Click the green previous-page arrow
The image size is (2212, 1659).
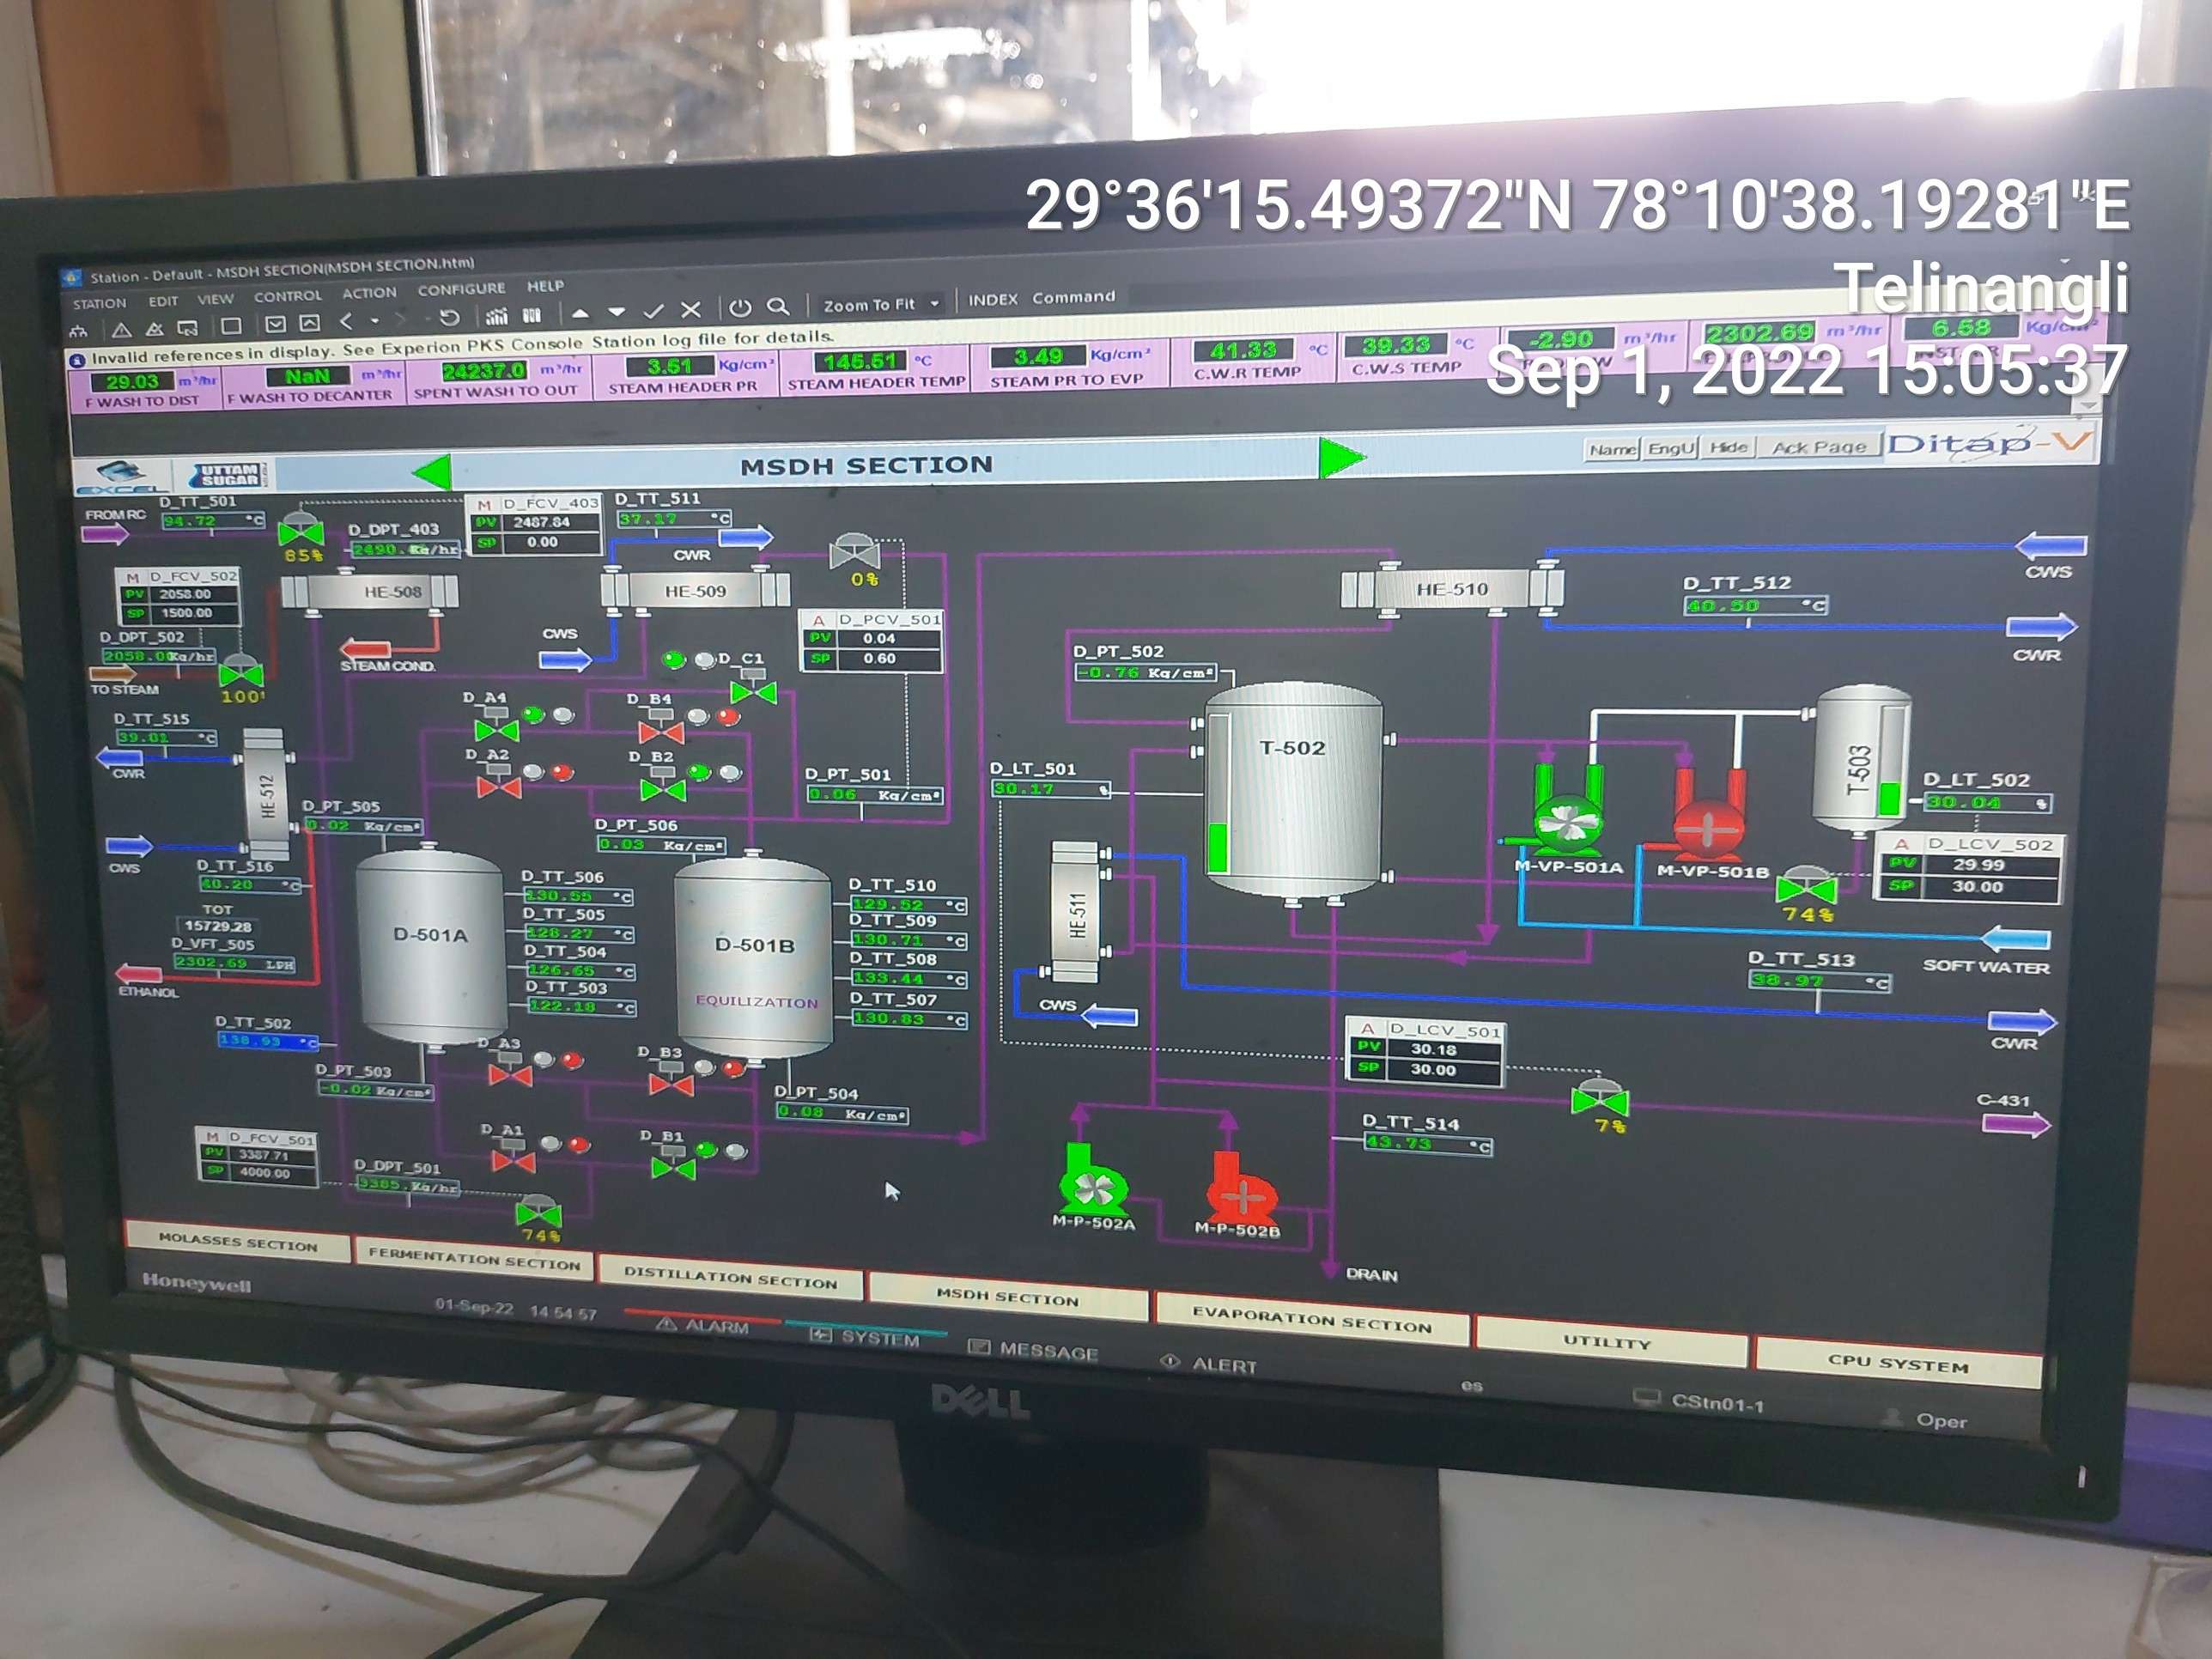pyautogui.click(x=432, y=472)
